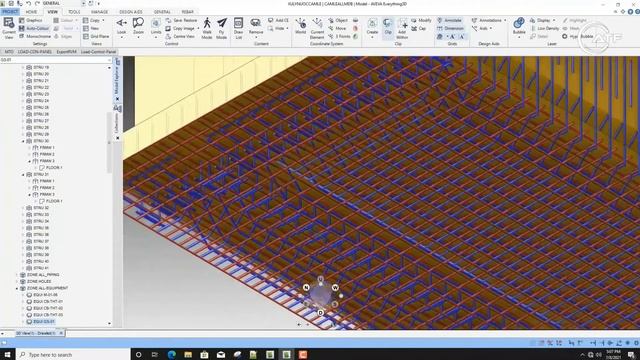Switch to the MANAGE ribbon tab
Screen dimensions: 640x360
point(99,12)
